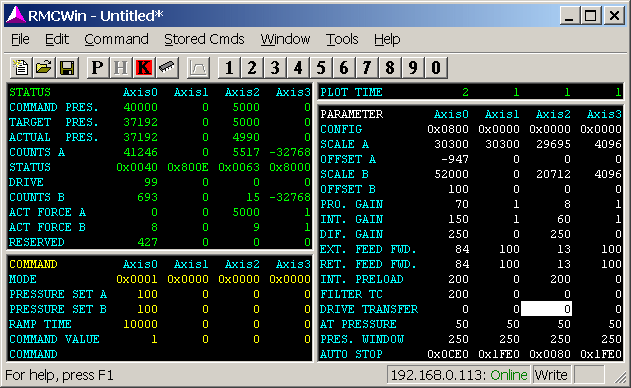Run stored command 0 button

tap(435, 68)
